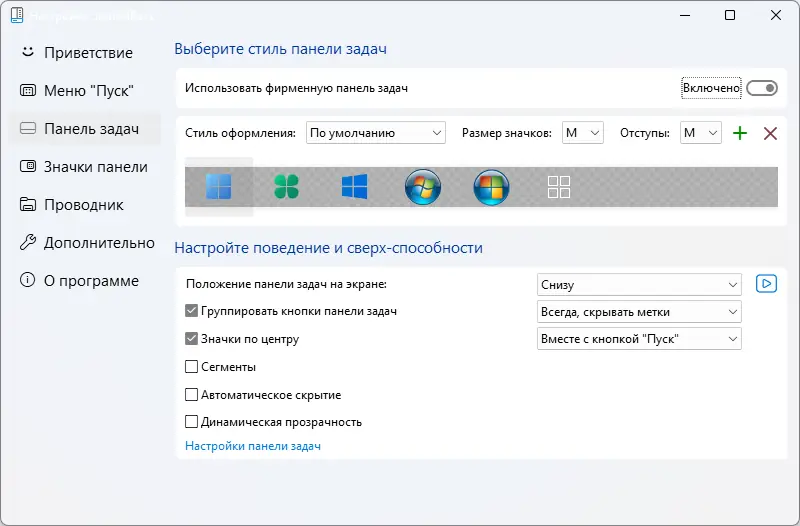Remove style with the red X icon

770,133
